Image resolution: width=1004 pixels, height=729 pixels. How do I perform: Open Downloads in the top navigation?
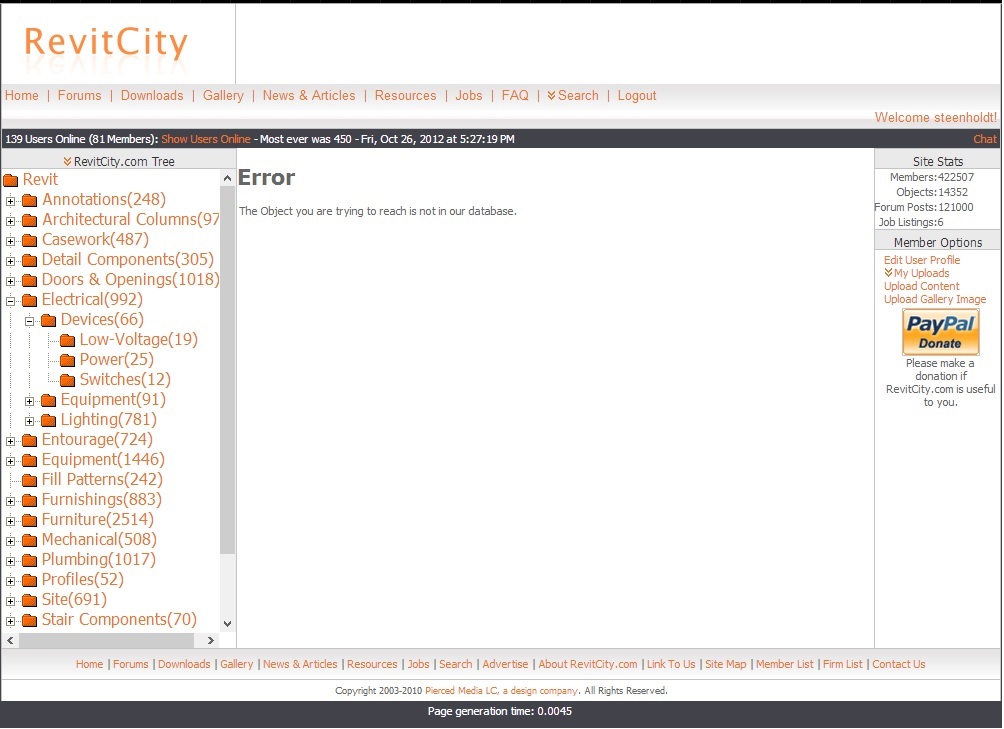(152, 95)
